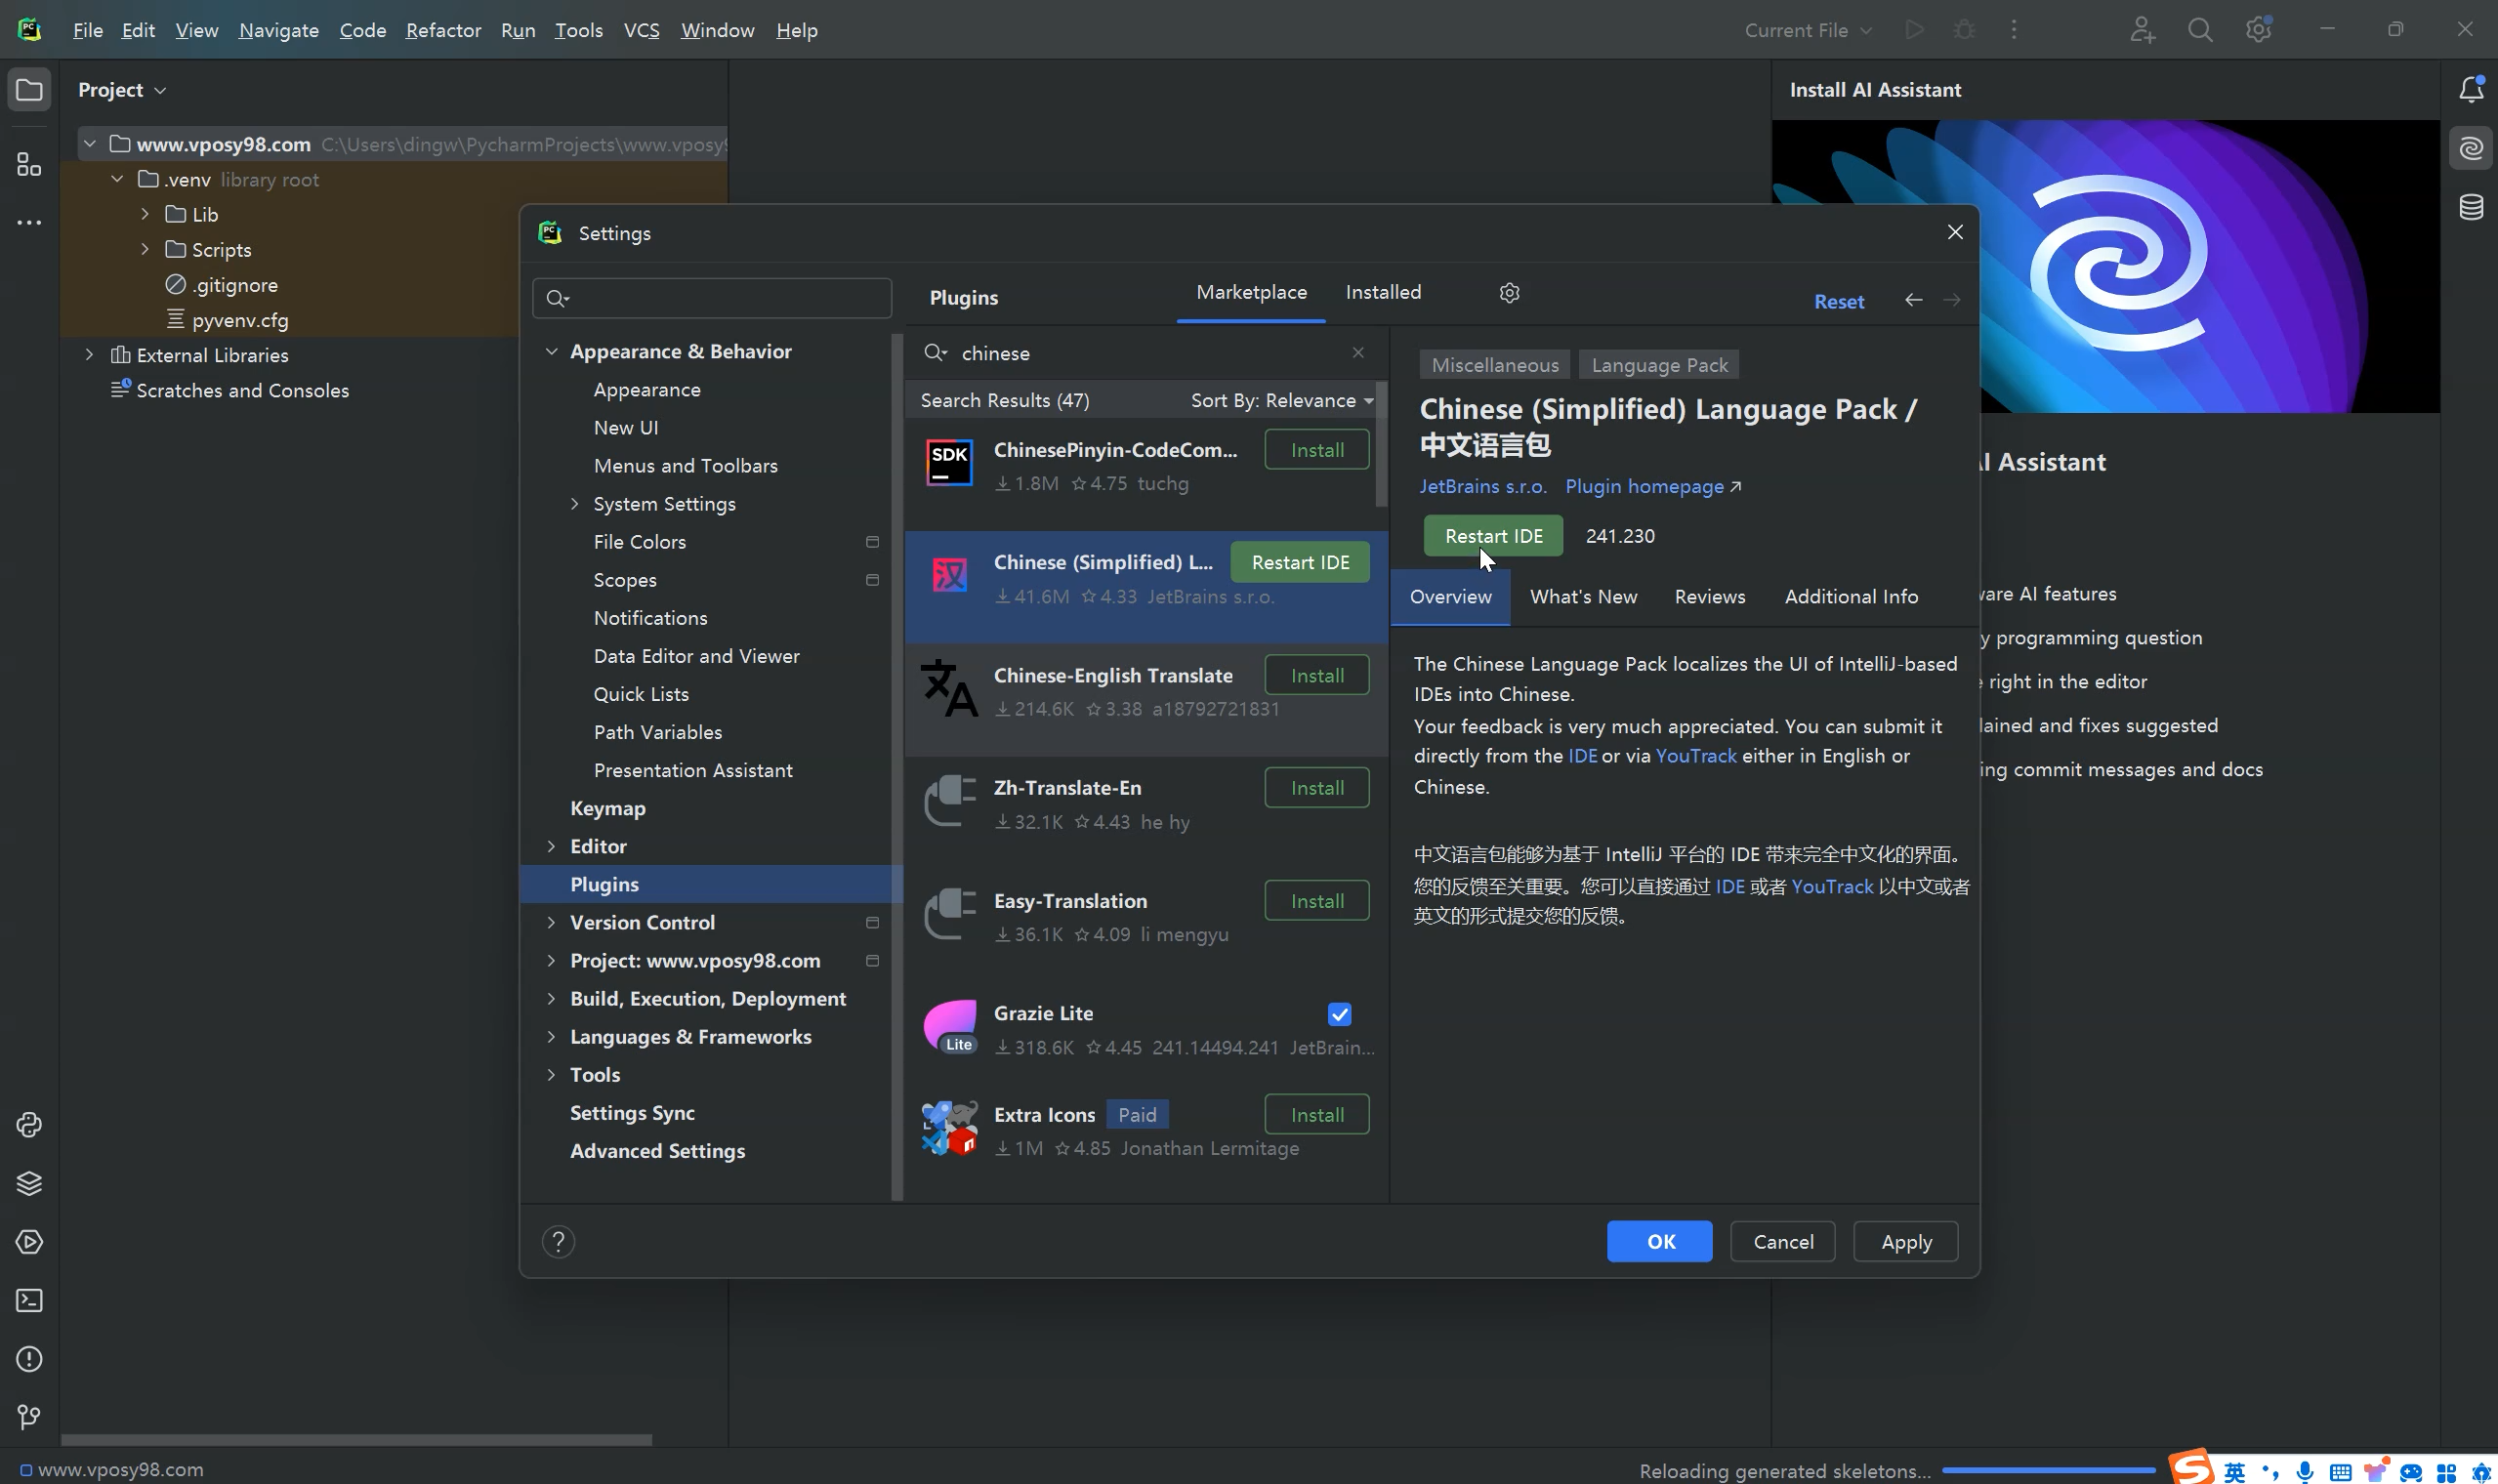Expand the External Libraries tree node
The image size is (2498, 1484).
coord(89,354)
